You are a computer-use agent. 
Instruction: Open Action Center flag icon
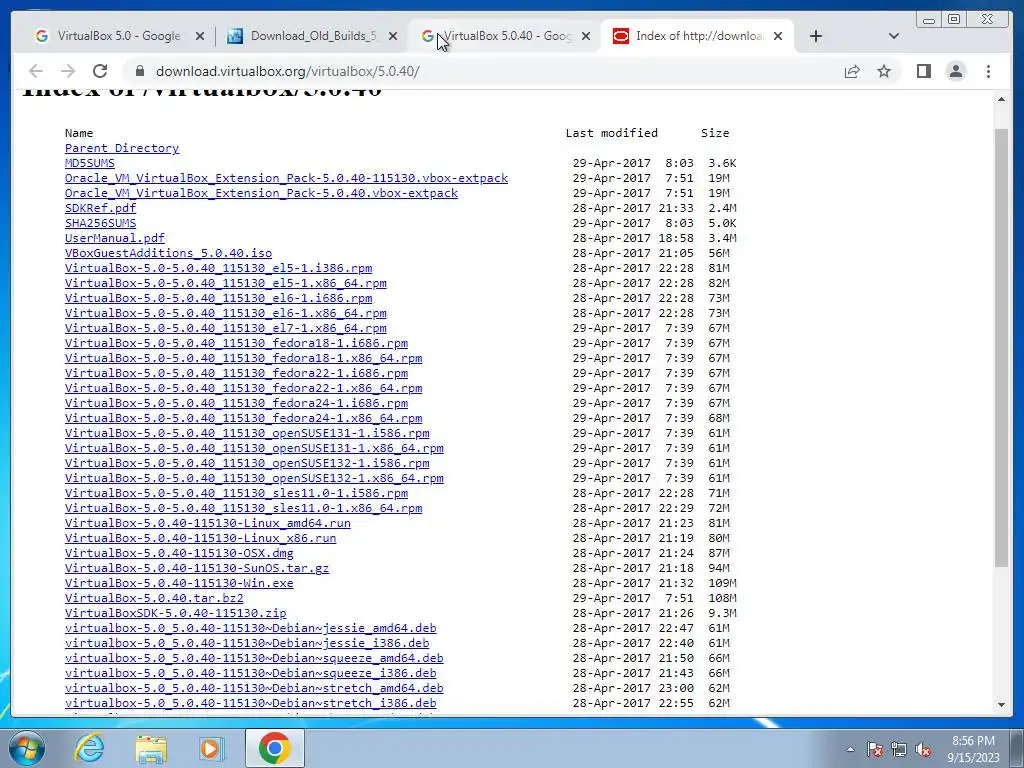pyautogui.click(x=874, y=749)
